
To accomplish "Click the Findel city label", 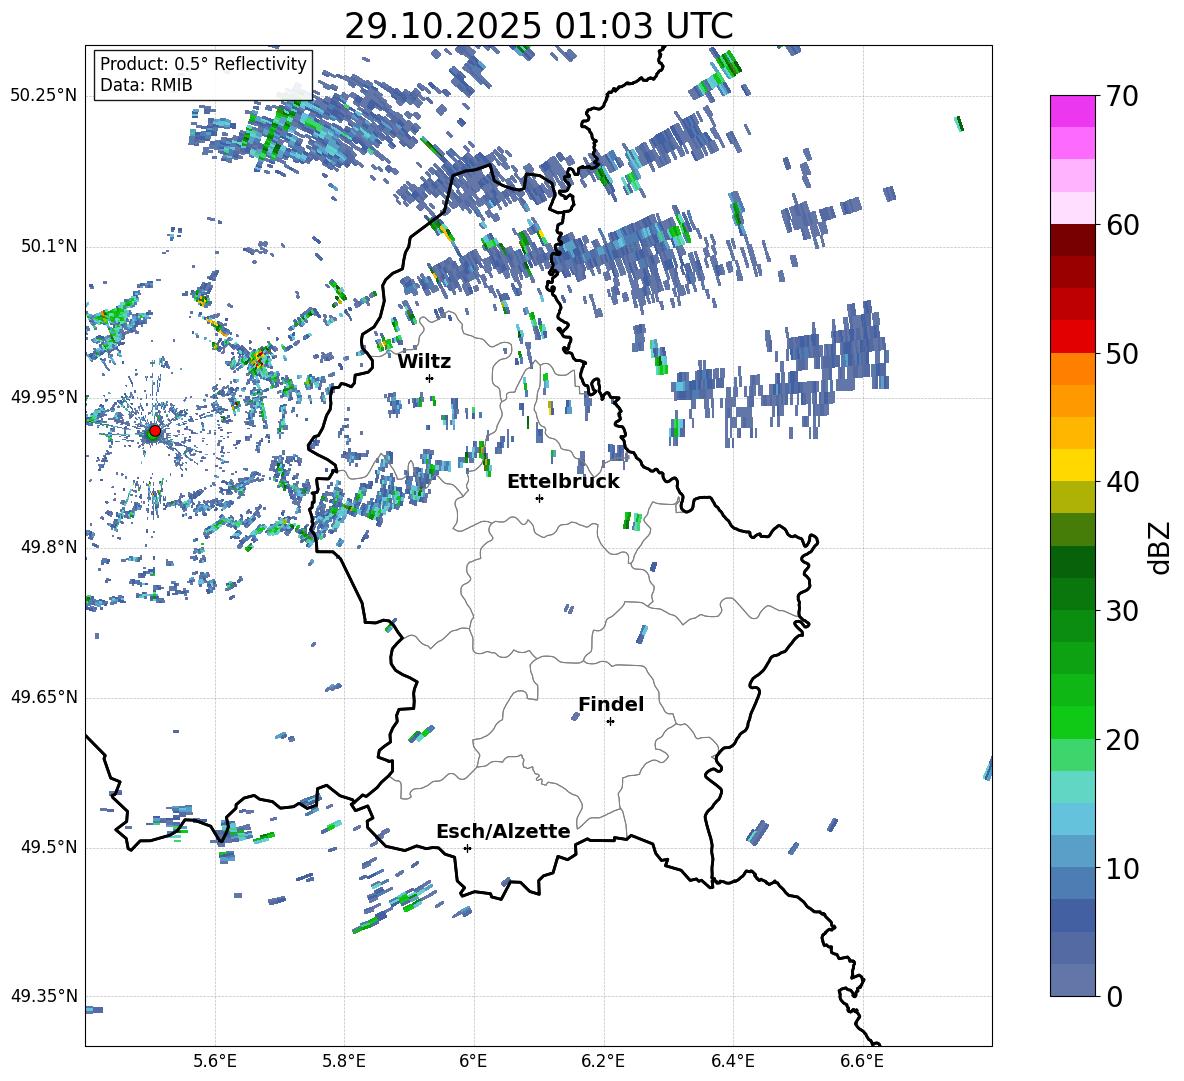I will 611,704.
